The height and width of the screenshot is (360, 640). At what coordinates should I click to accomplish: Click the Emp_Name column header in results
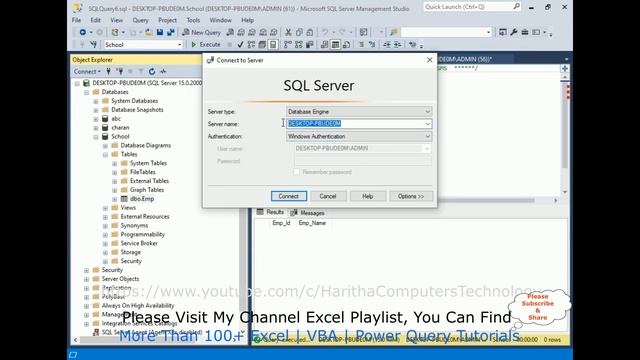[312, 223]
